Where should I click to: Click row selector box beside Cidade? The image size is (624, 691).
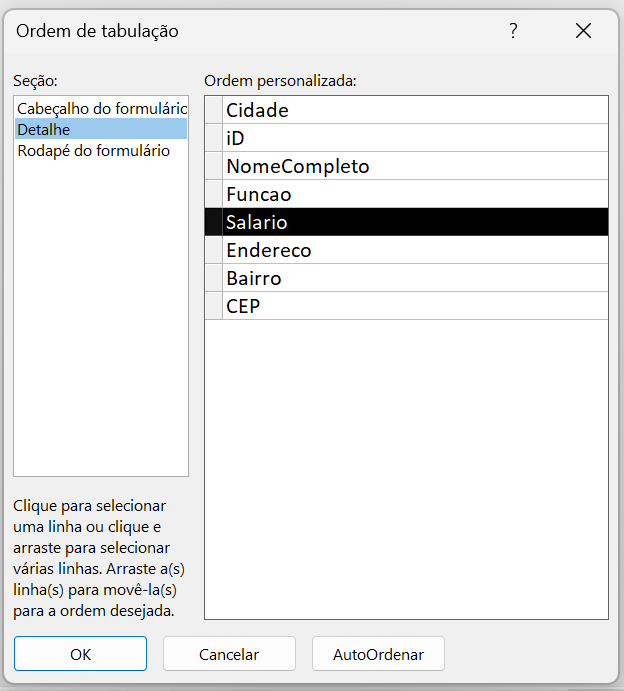click(213, 110)
